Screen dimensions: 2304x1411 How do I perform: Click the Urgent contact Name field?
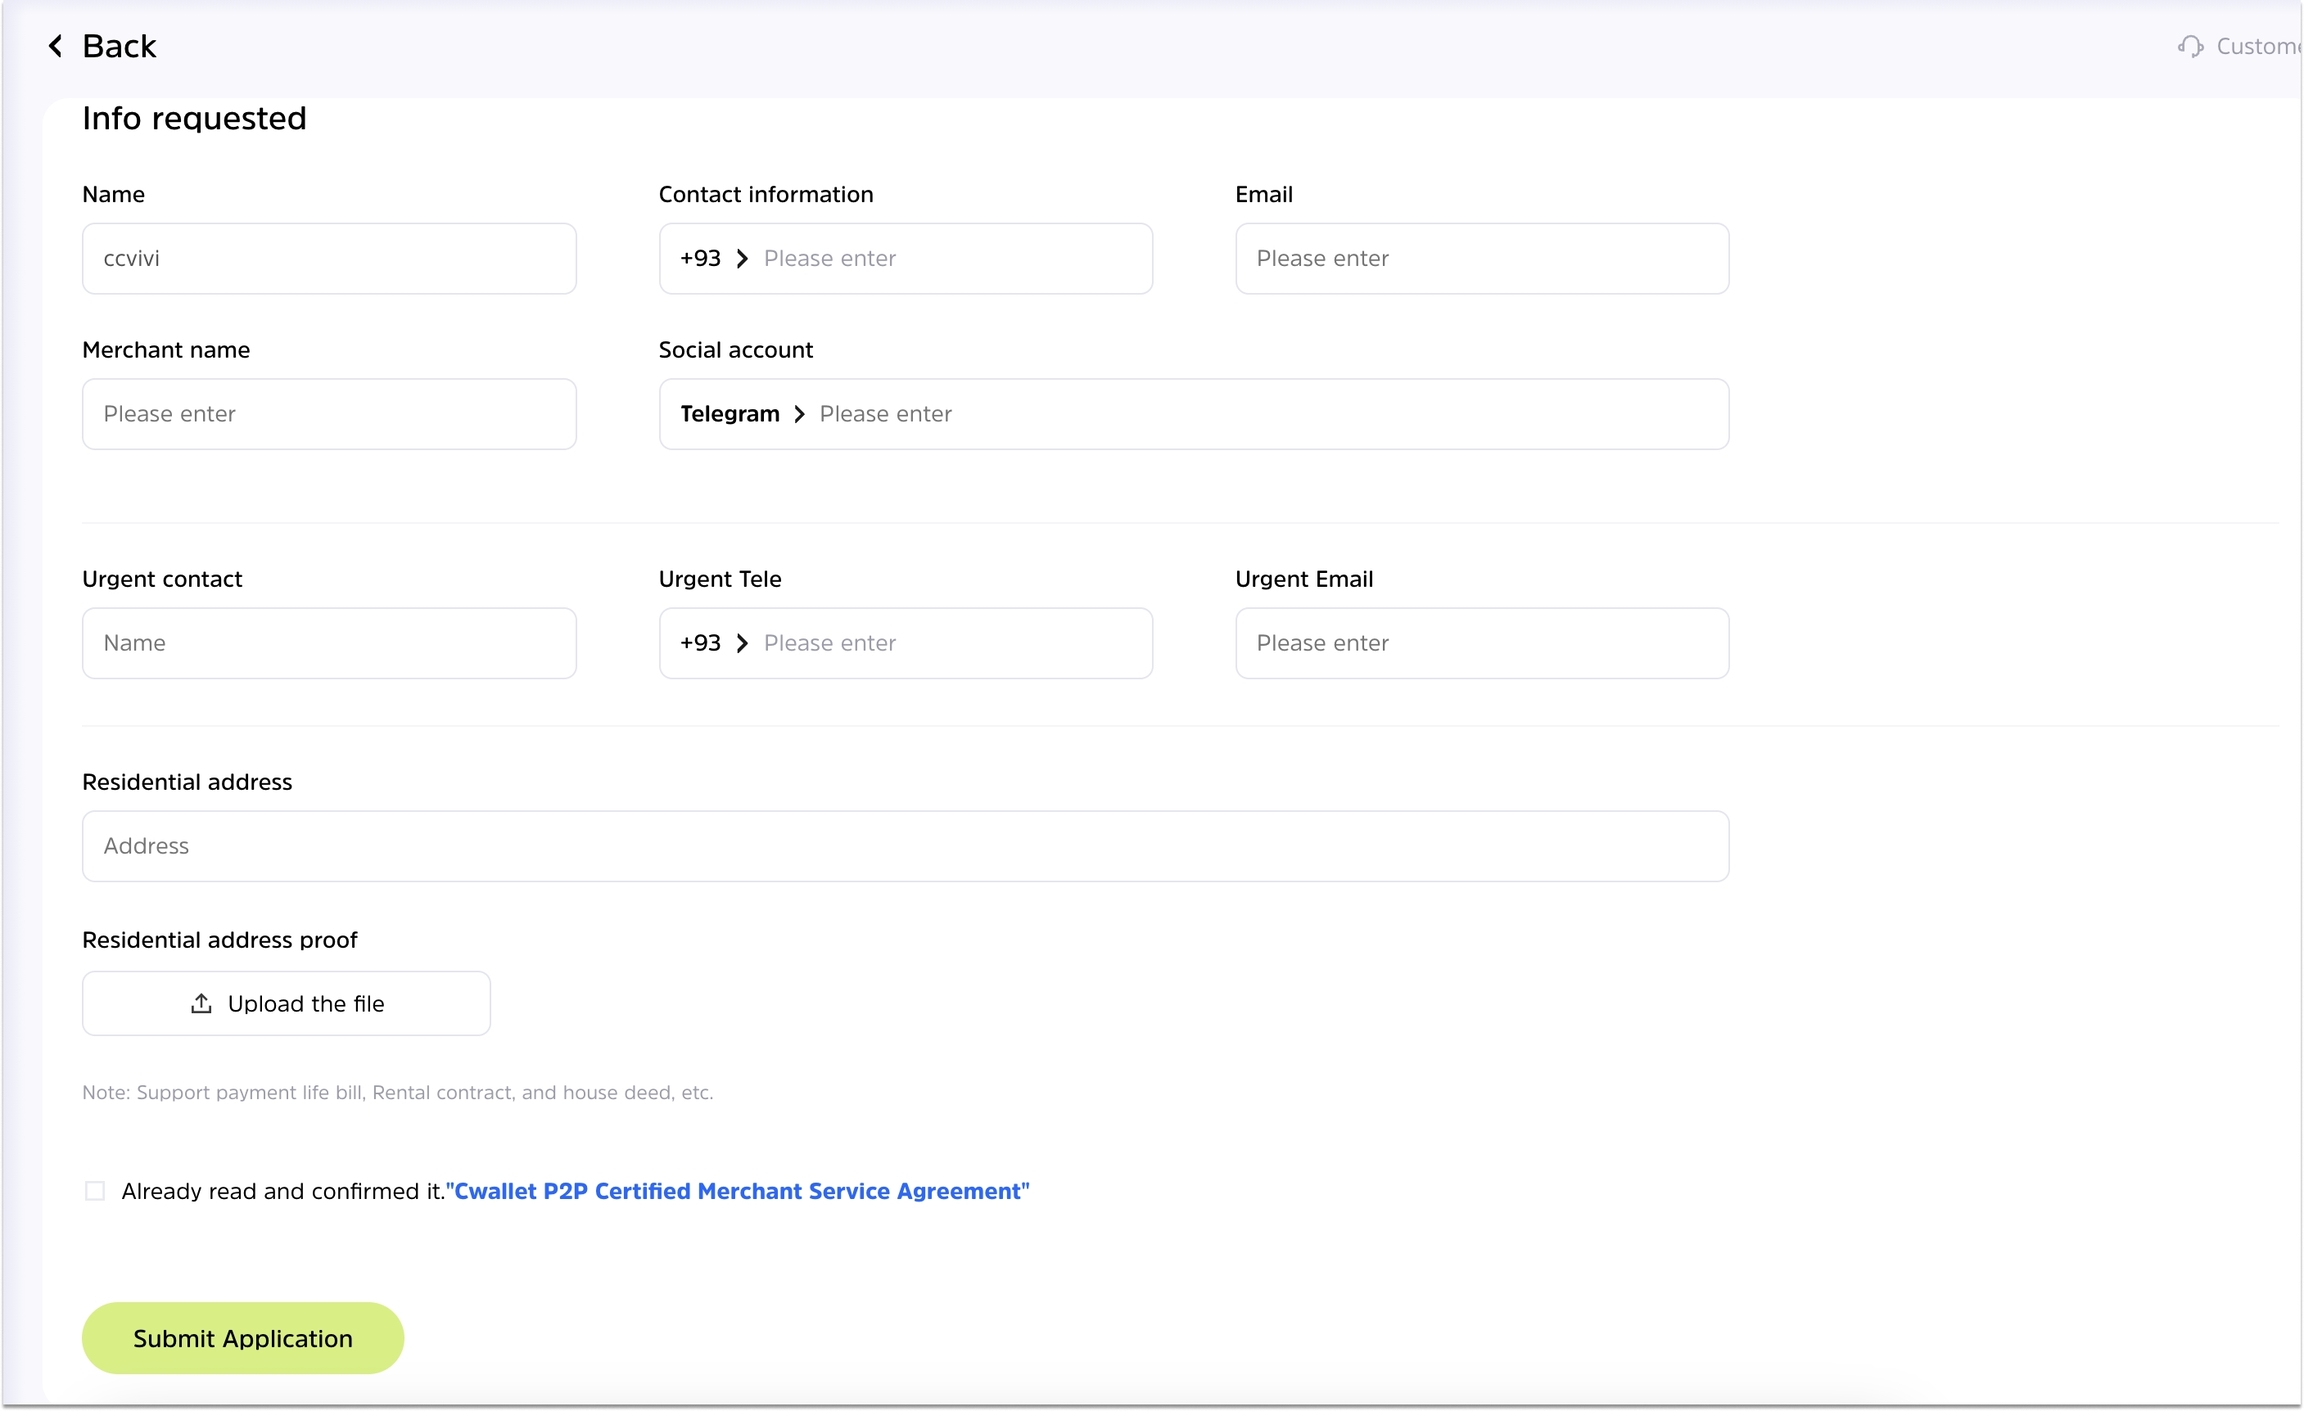(x=329, y=643)
